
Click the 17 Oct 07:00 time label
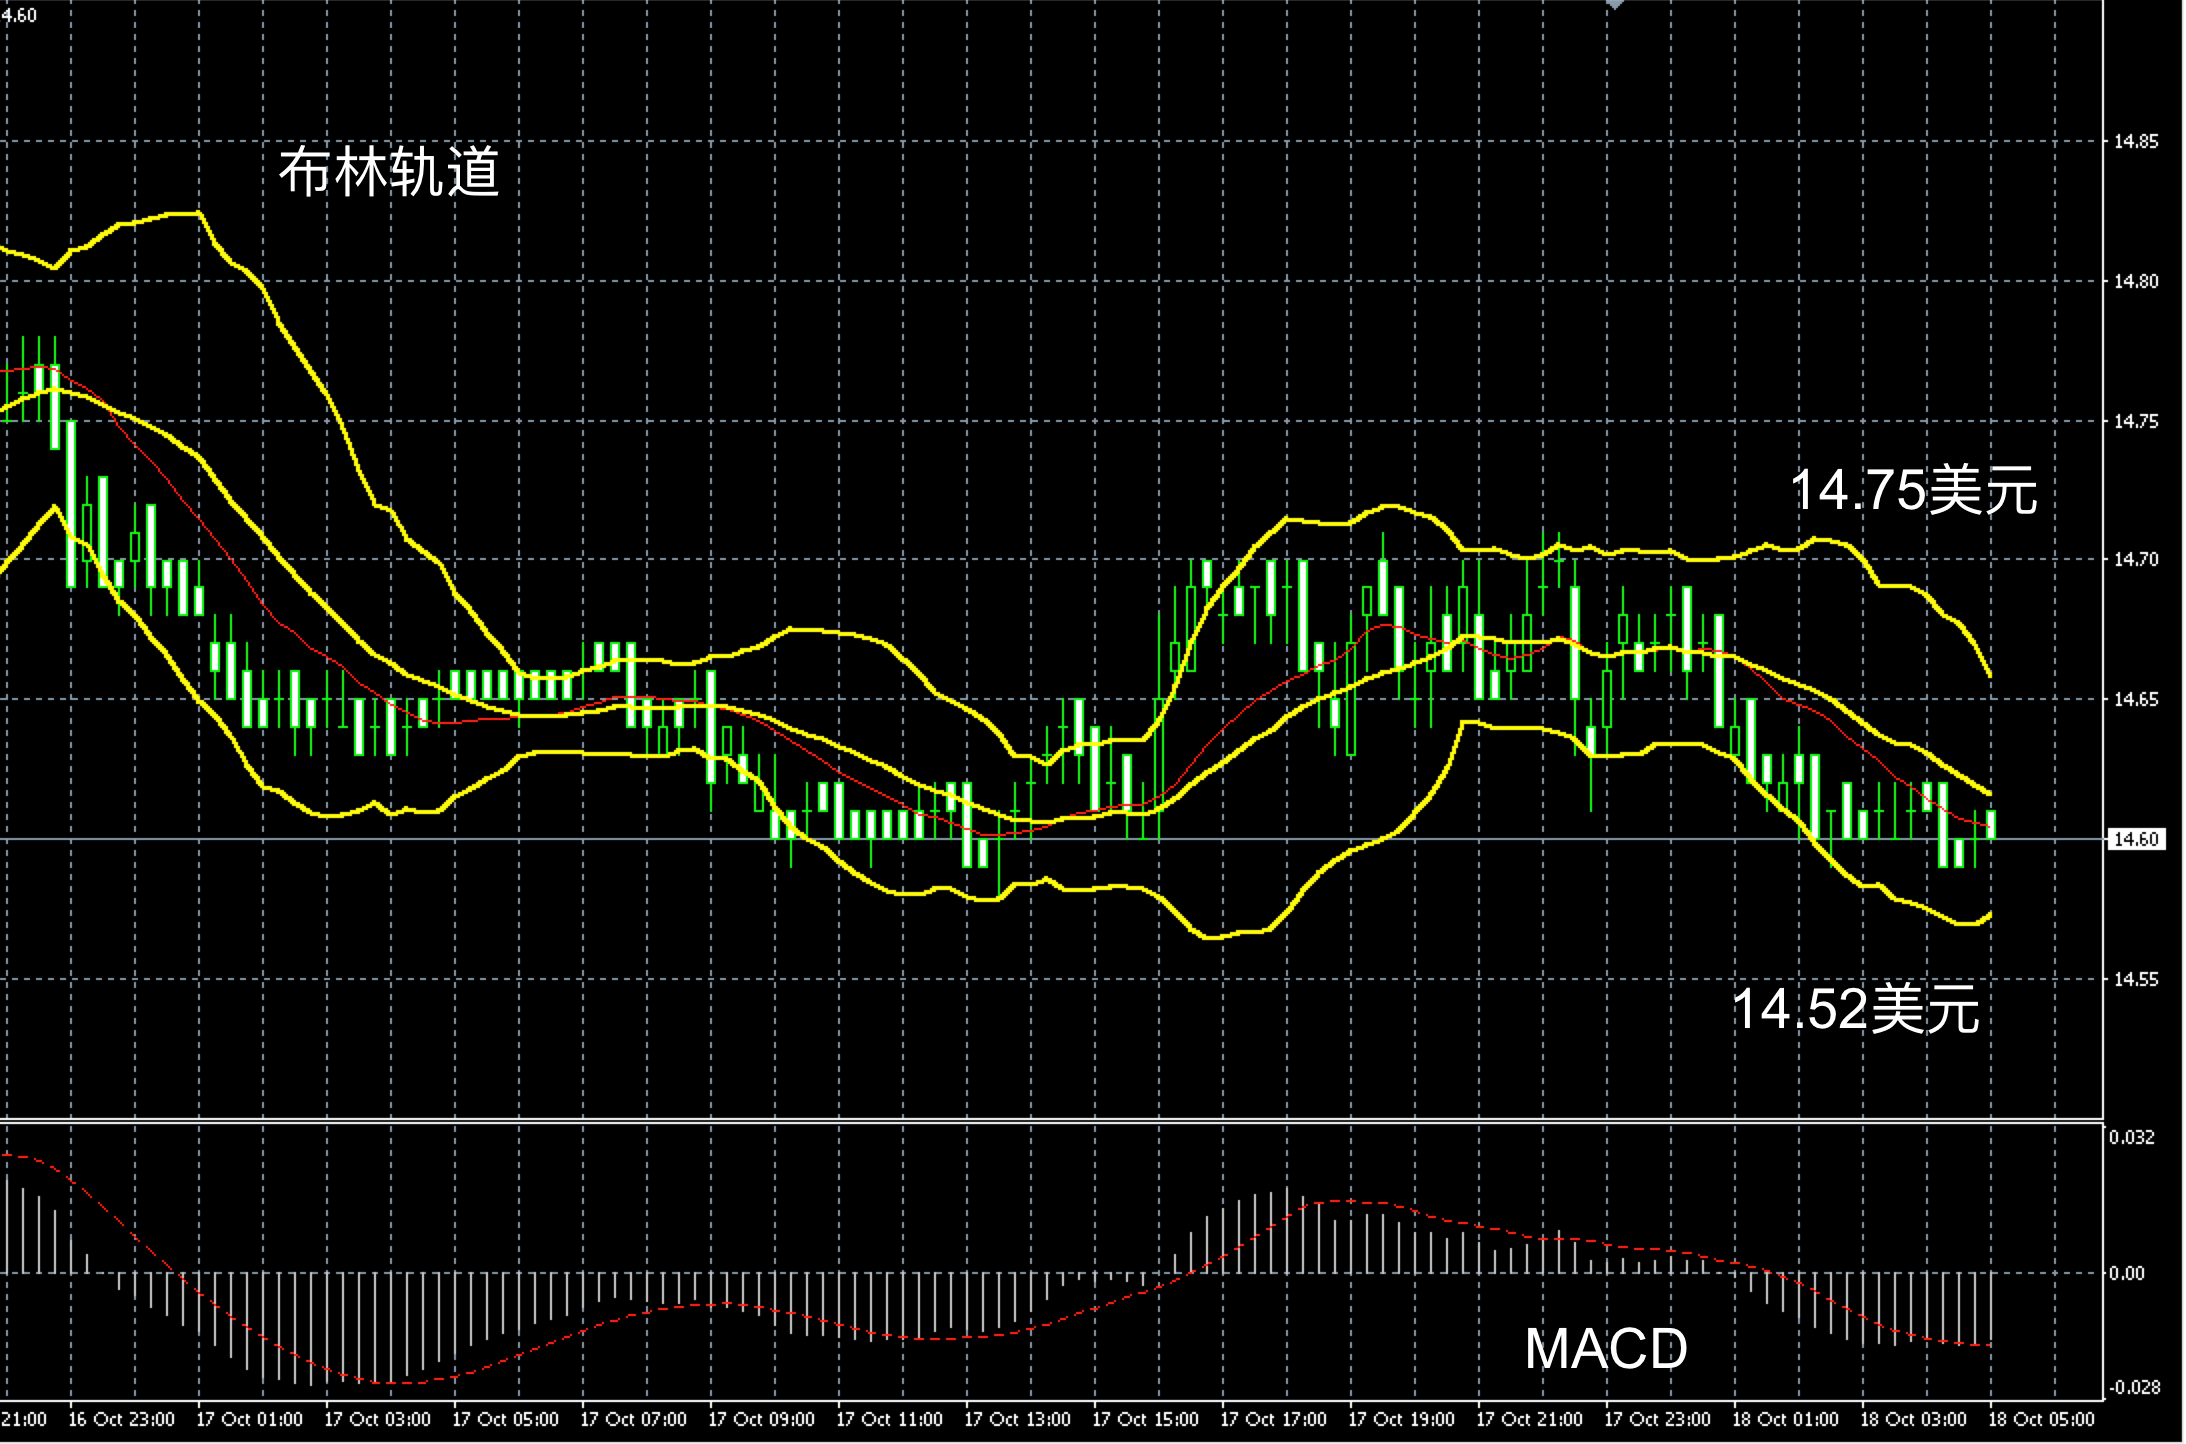(x=633, y=1420)
